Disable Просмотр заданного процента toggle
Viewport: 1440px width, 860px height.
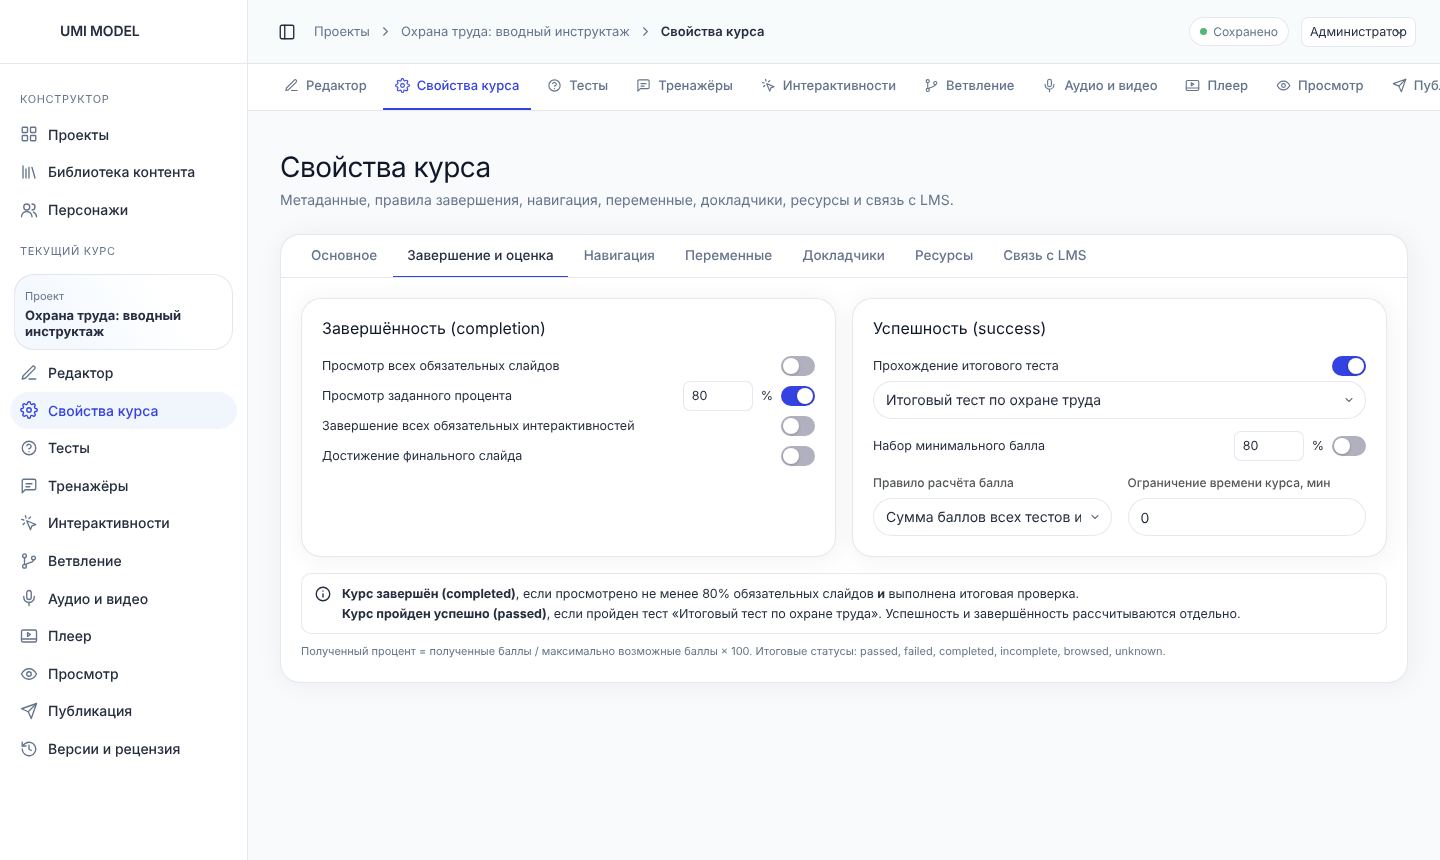click(798, 396)
